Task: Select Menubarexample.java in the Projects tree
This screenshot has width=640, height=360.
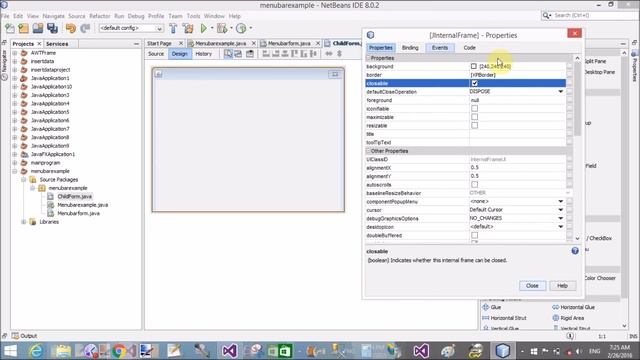Action: [82, 205]
